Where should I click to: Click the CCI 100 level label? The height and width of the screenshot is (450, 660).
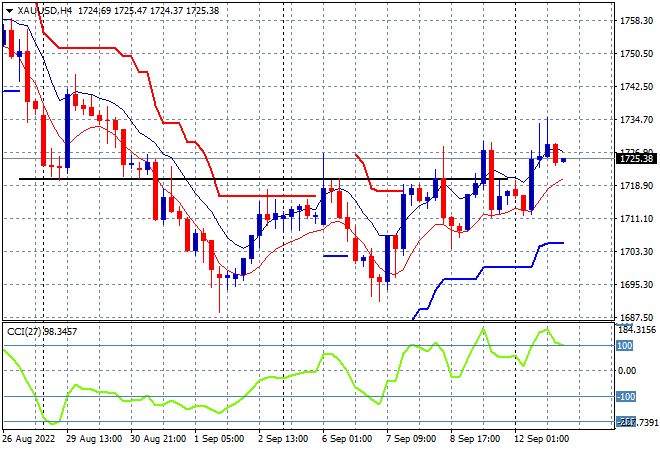pos(624,346)
